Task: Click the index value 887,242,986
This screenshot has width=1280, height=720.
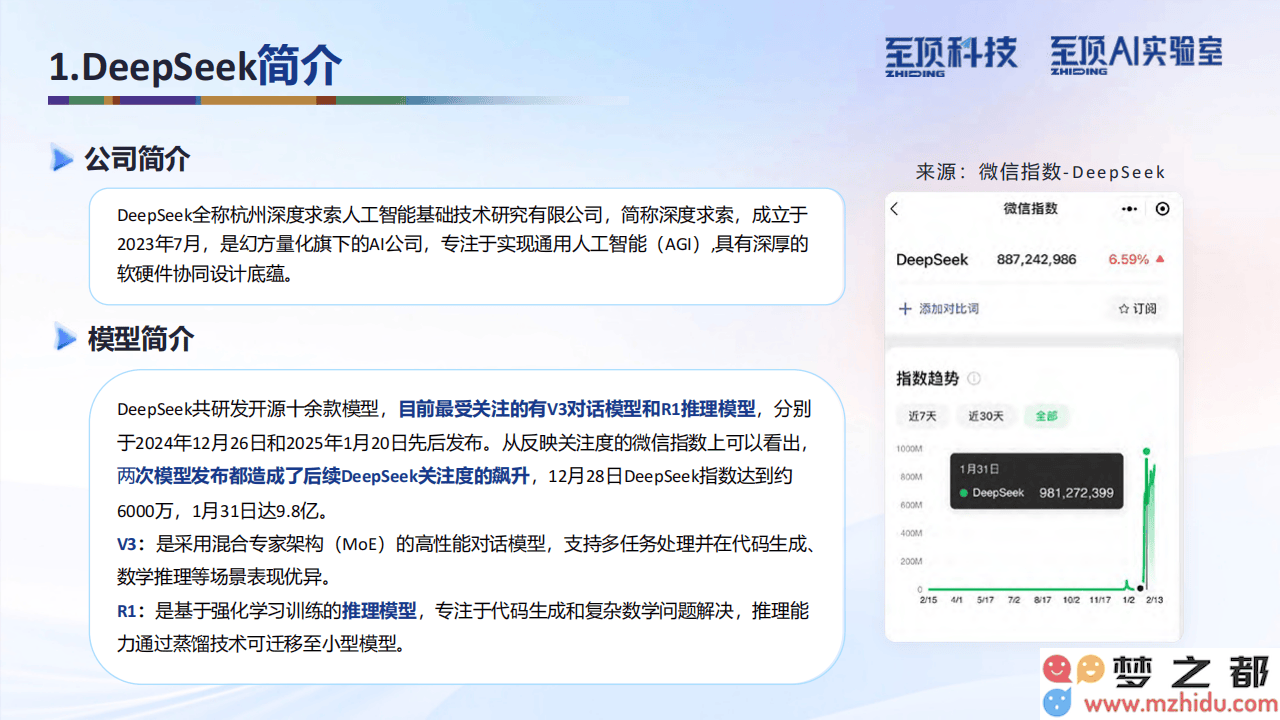Action: (1036, 260)
